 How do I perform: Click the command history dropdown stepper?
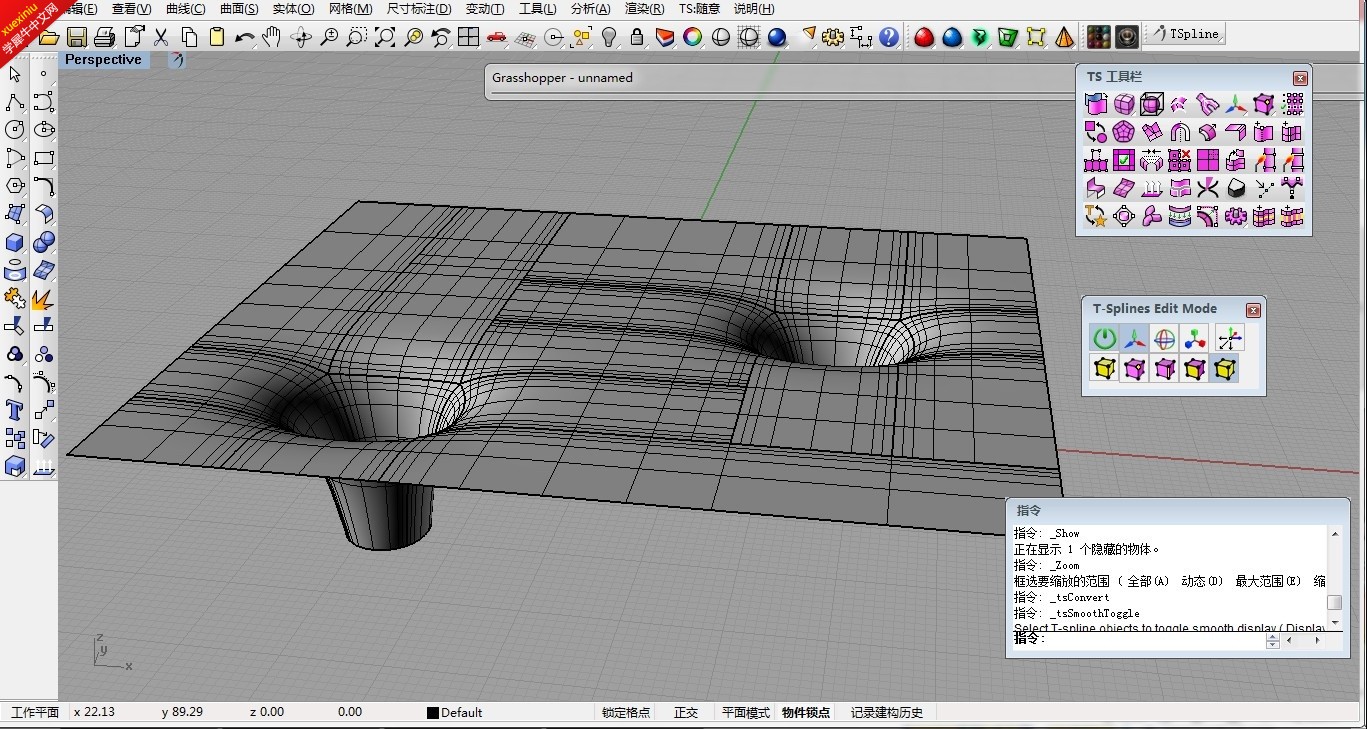(x=1272, y=640)
